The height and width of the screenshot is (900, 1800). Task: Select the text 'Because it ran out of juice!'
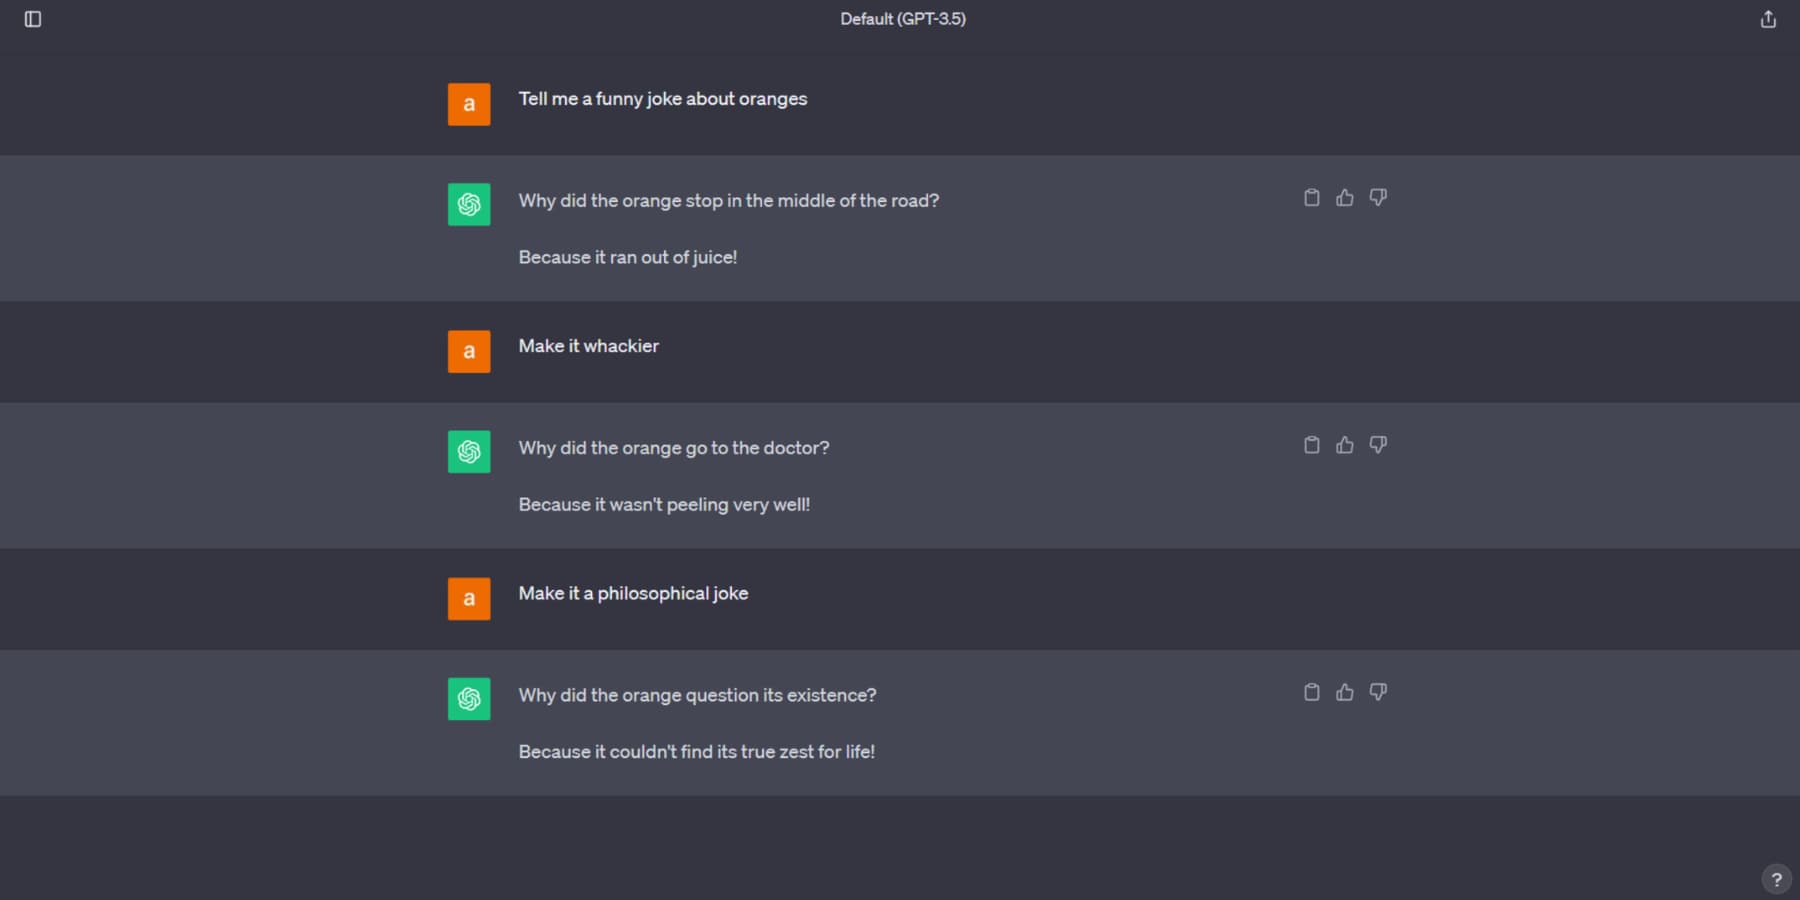coord(627,257)
